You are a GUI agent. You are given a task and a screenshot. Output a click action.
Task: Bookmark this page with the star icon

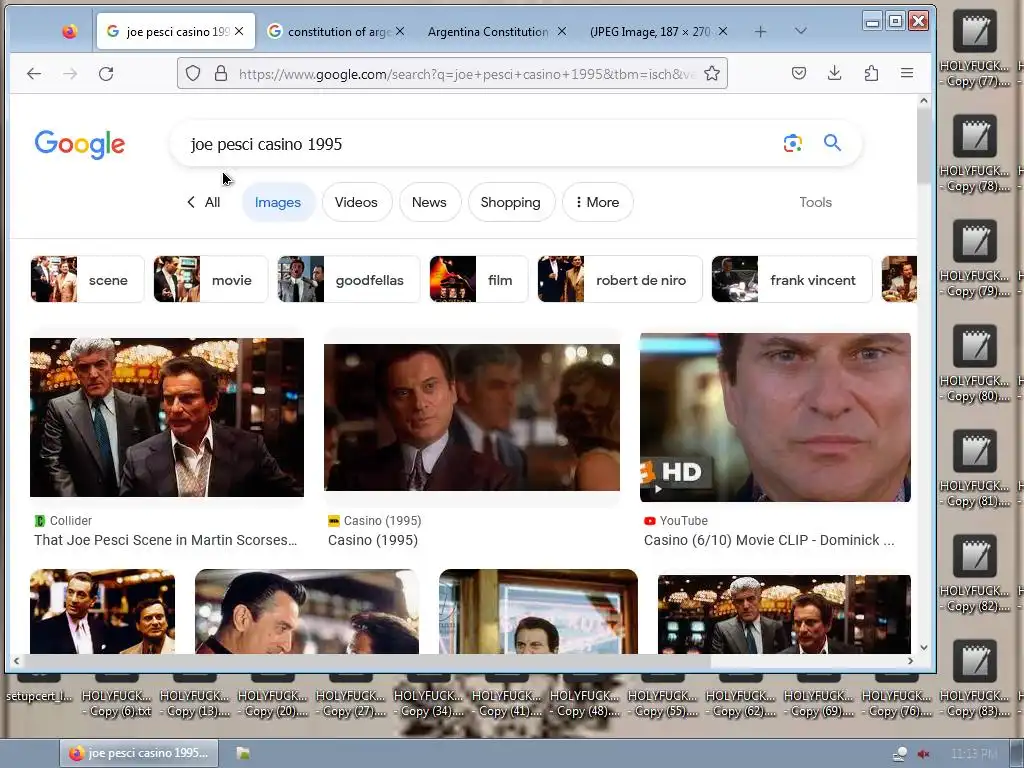coord(712,73)
